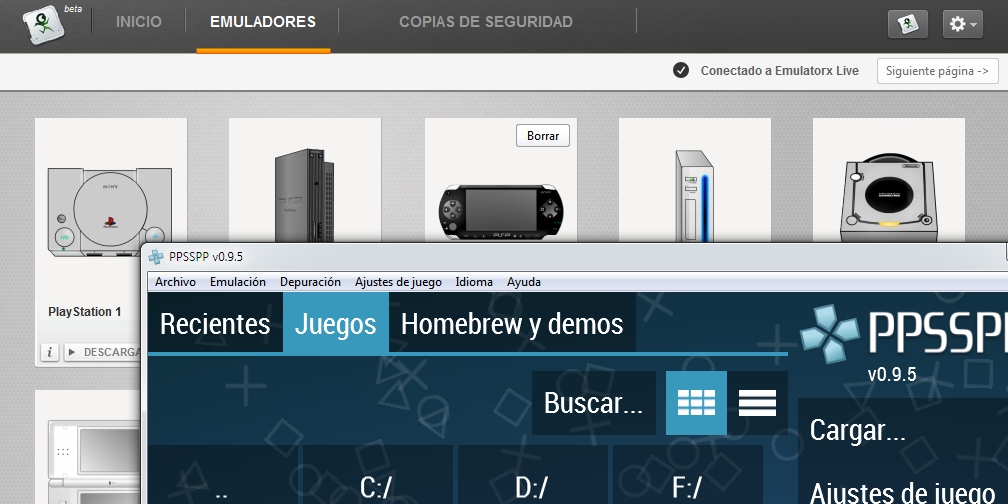1008x504 pixels.
Task: Switch to Homebrew y demos tab
Action: (512, 323)
